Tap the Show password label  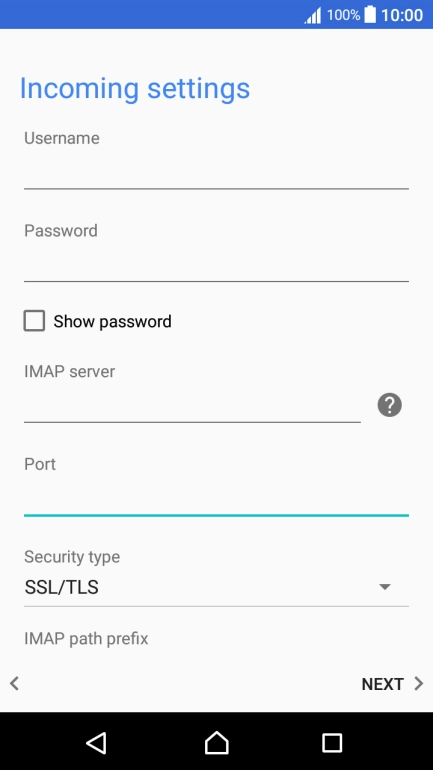pyautogui.click(x=112, y=321)
